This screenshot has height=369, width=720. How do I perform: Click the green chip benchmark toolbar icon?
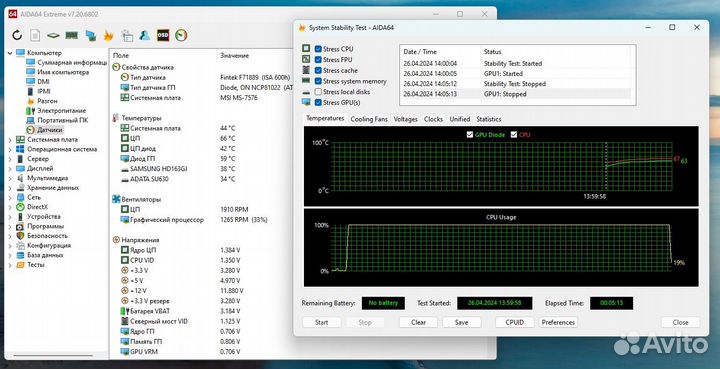coord(53,35)
